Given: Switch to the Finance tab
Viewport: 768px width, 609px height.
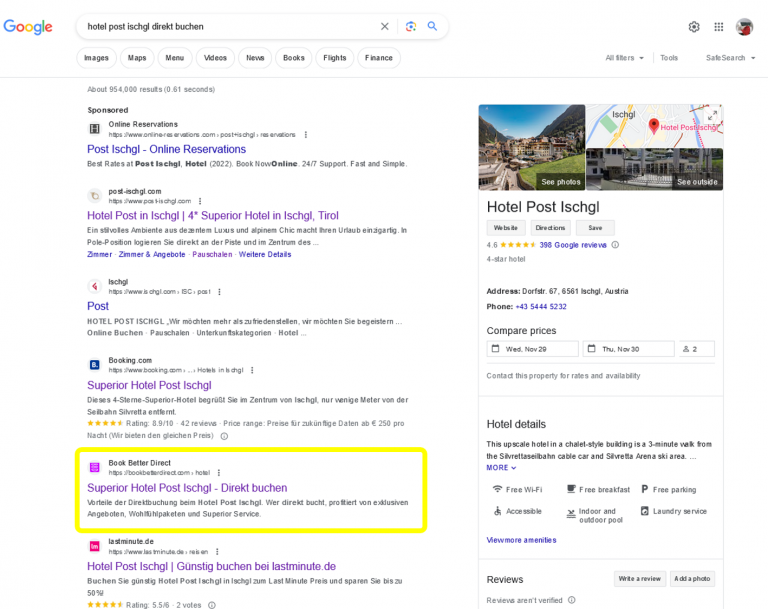Looking at the screenshot, I should click(x=379, y=58).
